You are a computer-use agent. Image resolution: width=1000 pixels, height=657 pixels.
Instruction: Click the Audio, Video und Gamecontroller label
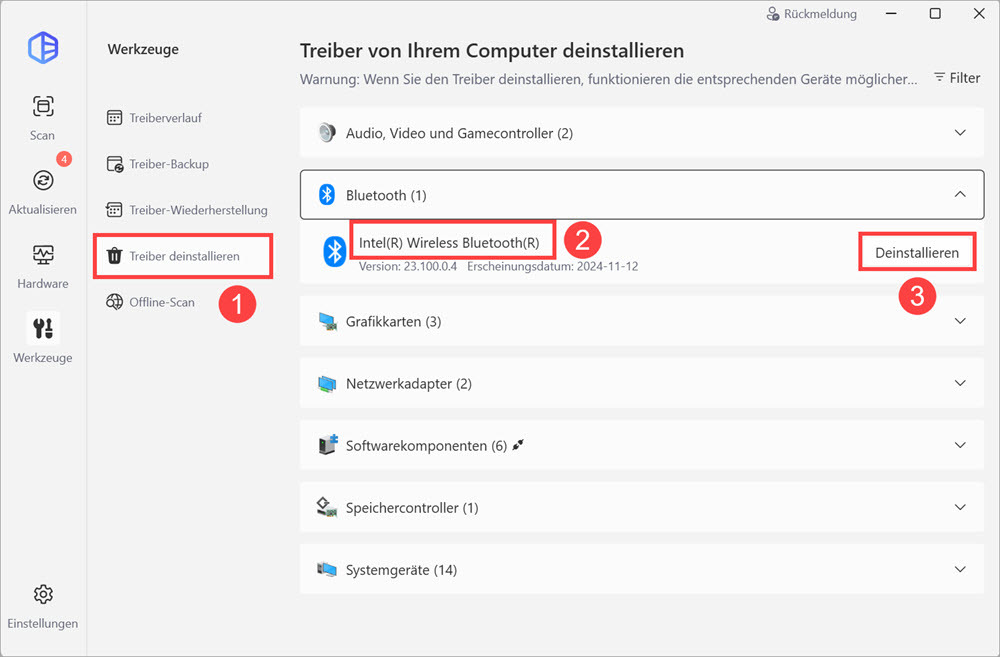[459, 133]
